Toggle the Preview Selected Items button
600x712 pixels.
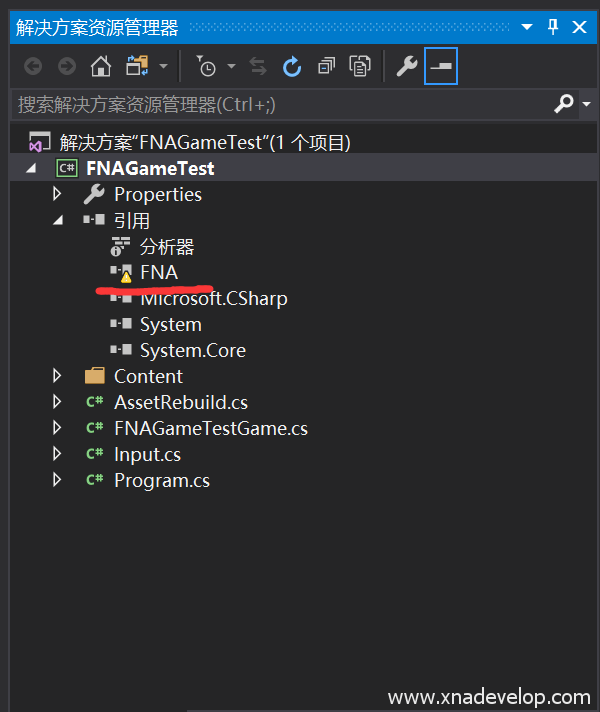click(441, 67)
